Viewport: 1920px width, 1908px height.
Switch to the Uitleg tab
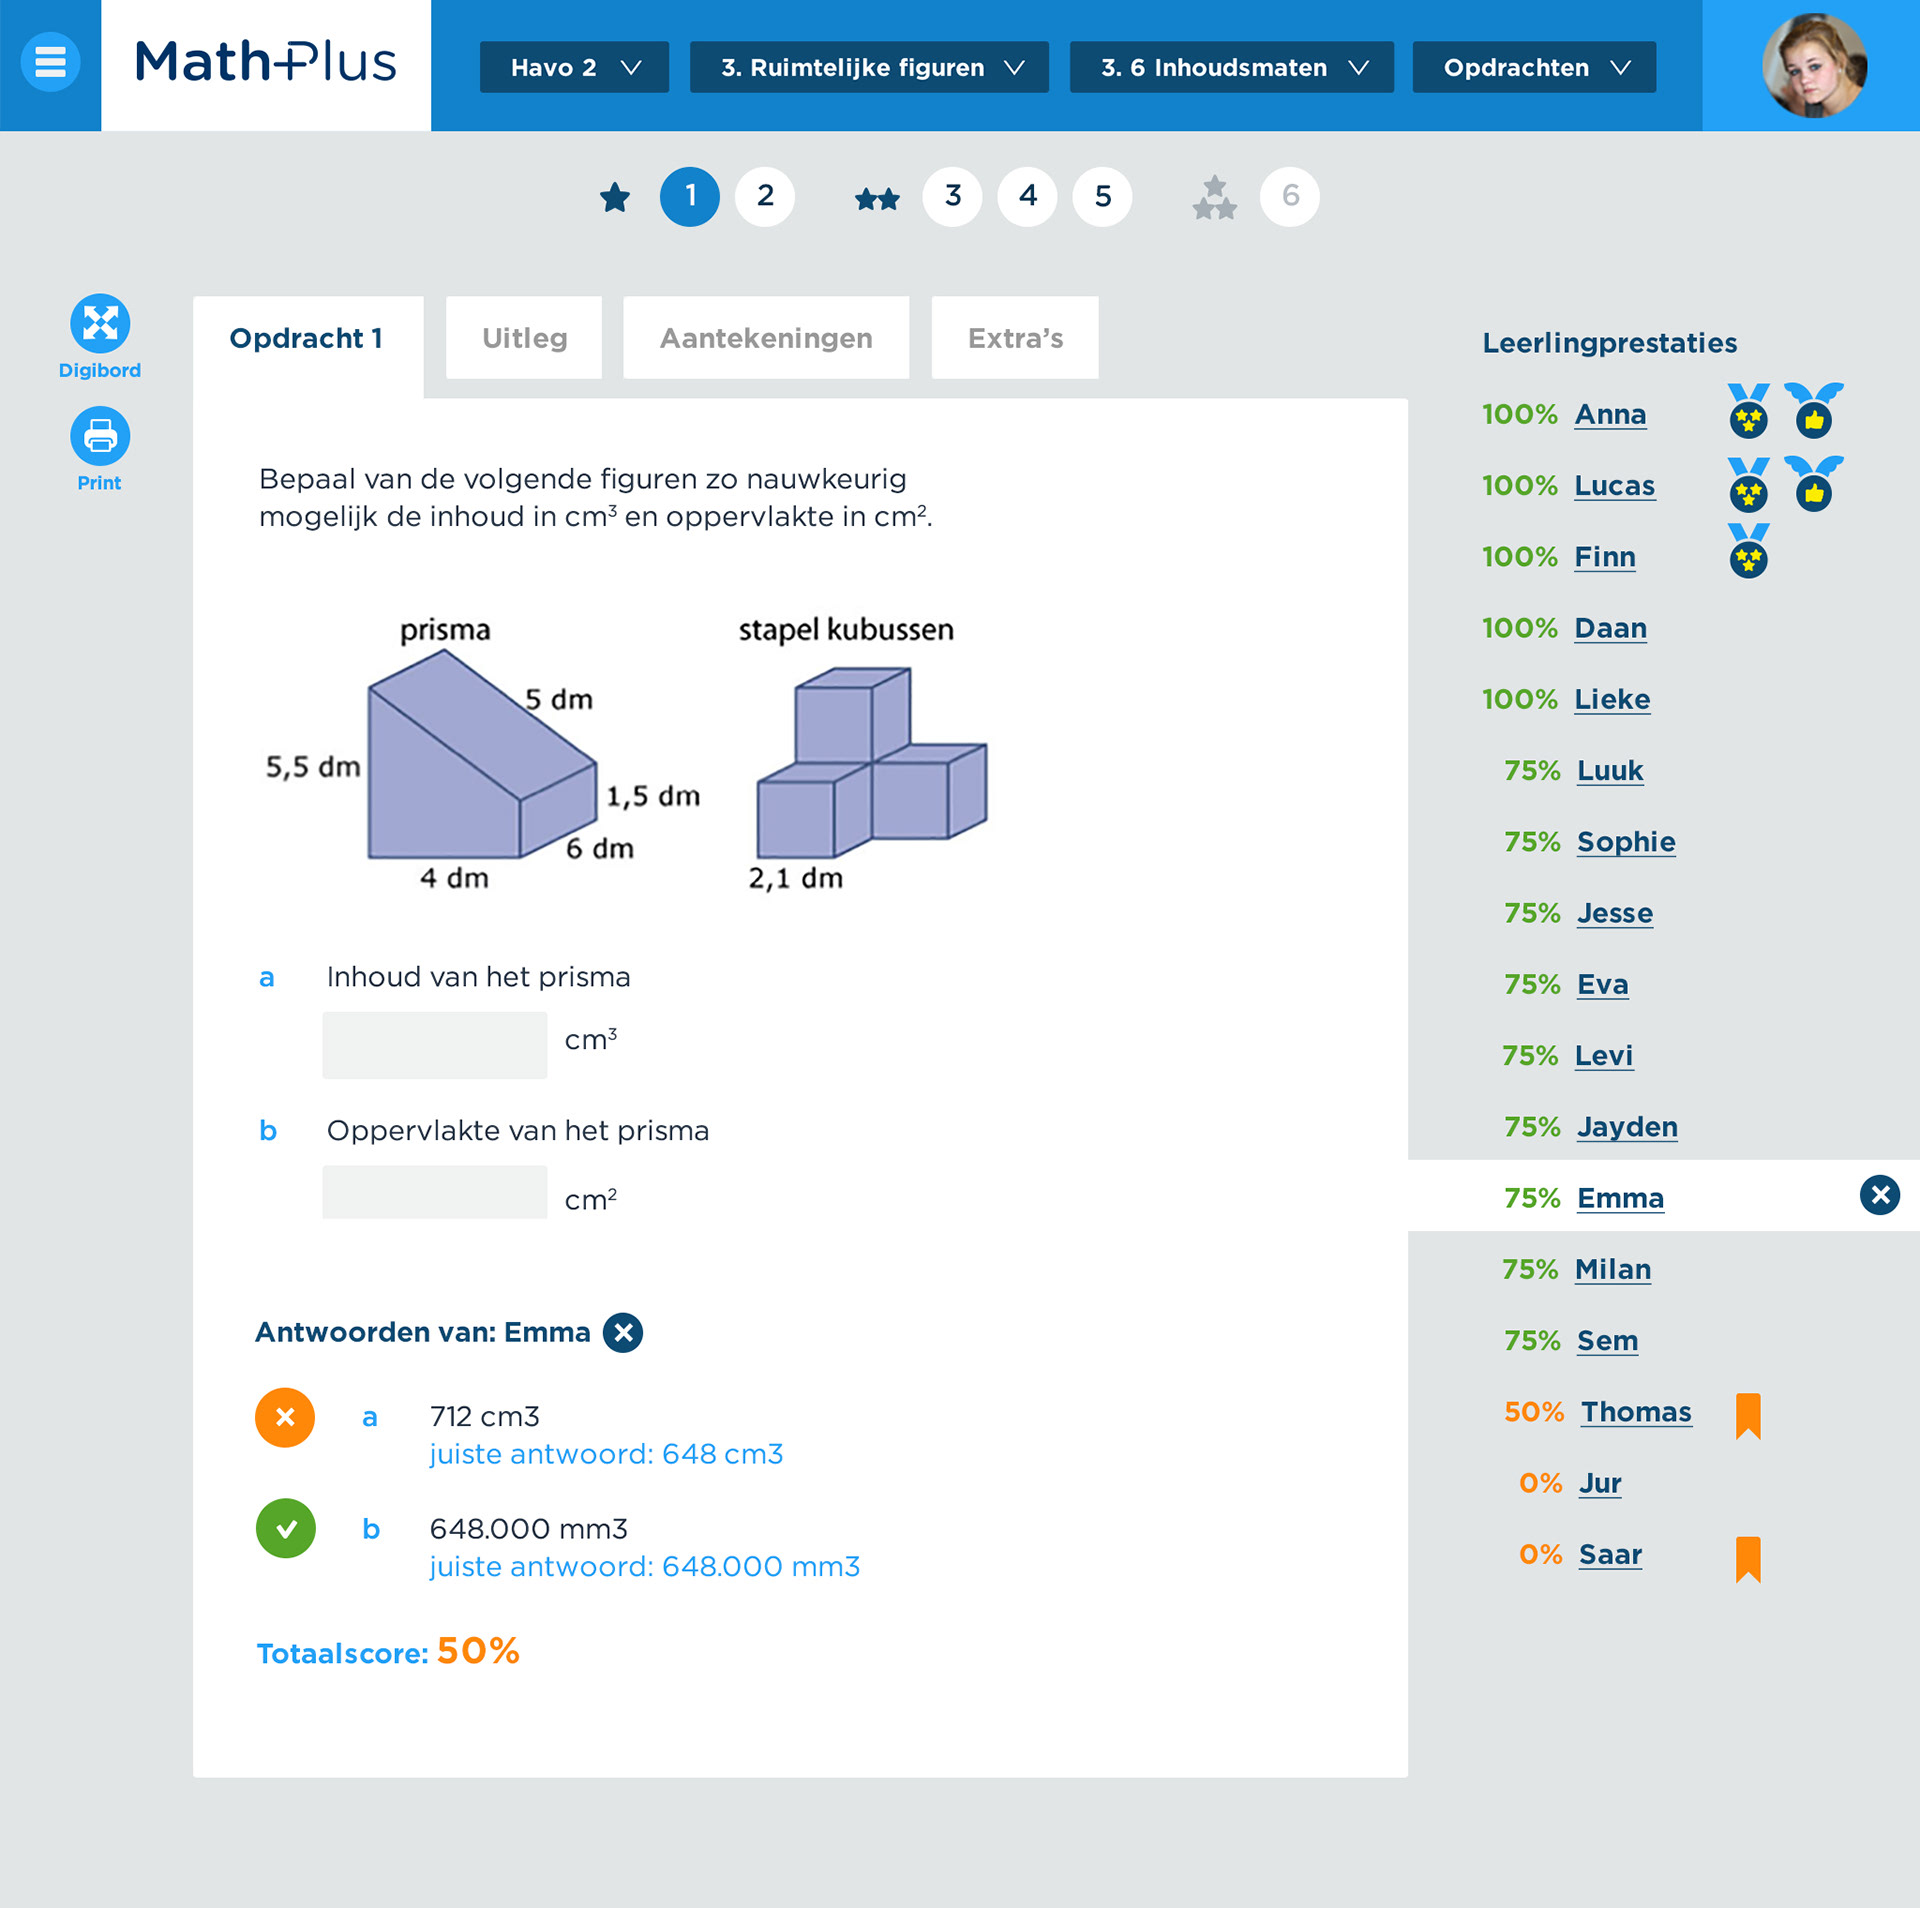524,338
